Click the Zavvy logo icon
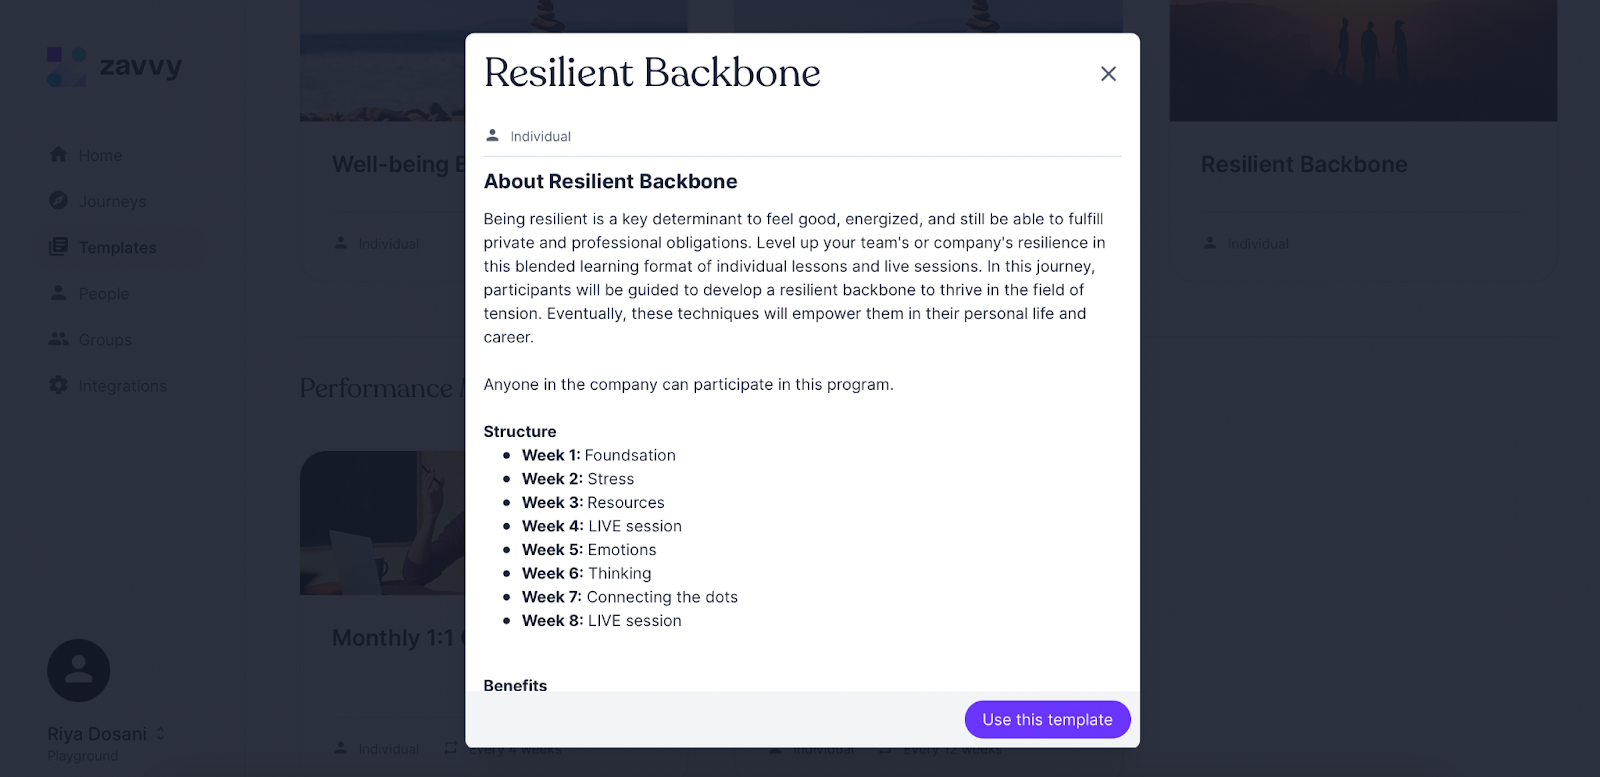Viewport: 1600px width, 777px height. pyautogui.click(x=66, y=66)
